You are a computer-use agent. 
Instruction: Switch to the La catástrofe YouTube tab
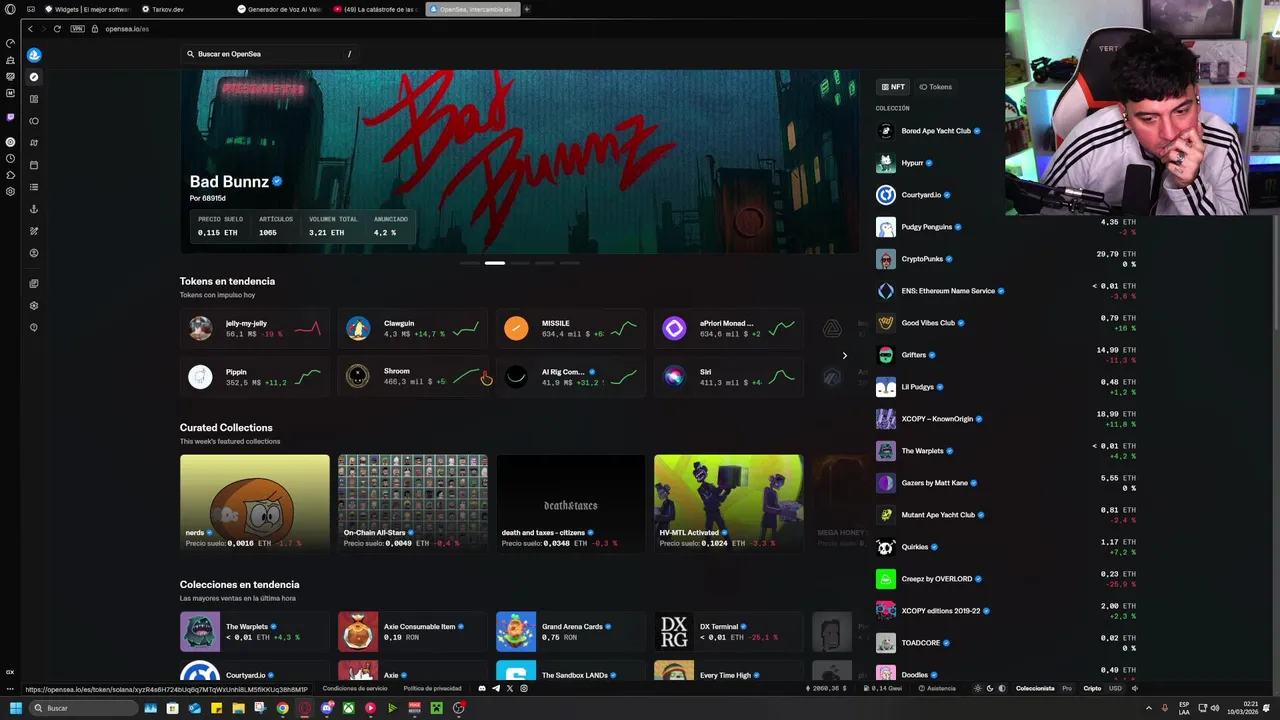click(374, 9)
